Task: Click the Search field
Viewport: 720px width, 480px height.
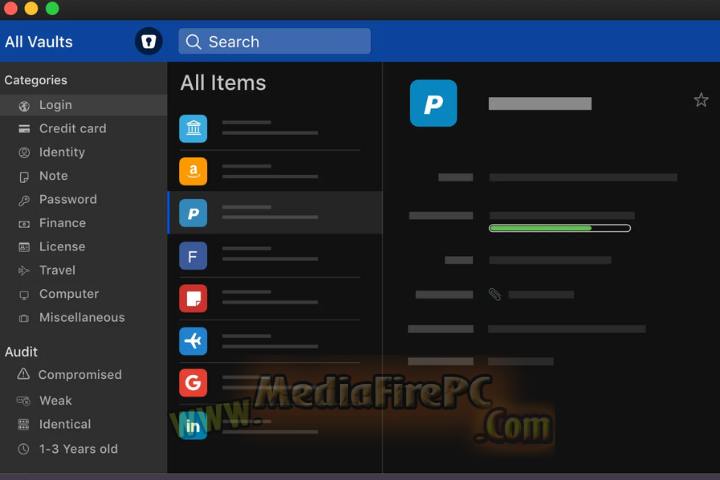Action: 274,41
